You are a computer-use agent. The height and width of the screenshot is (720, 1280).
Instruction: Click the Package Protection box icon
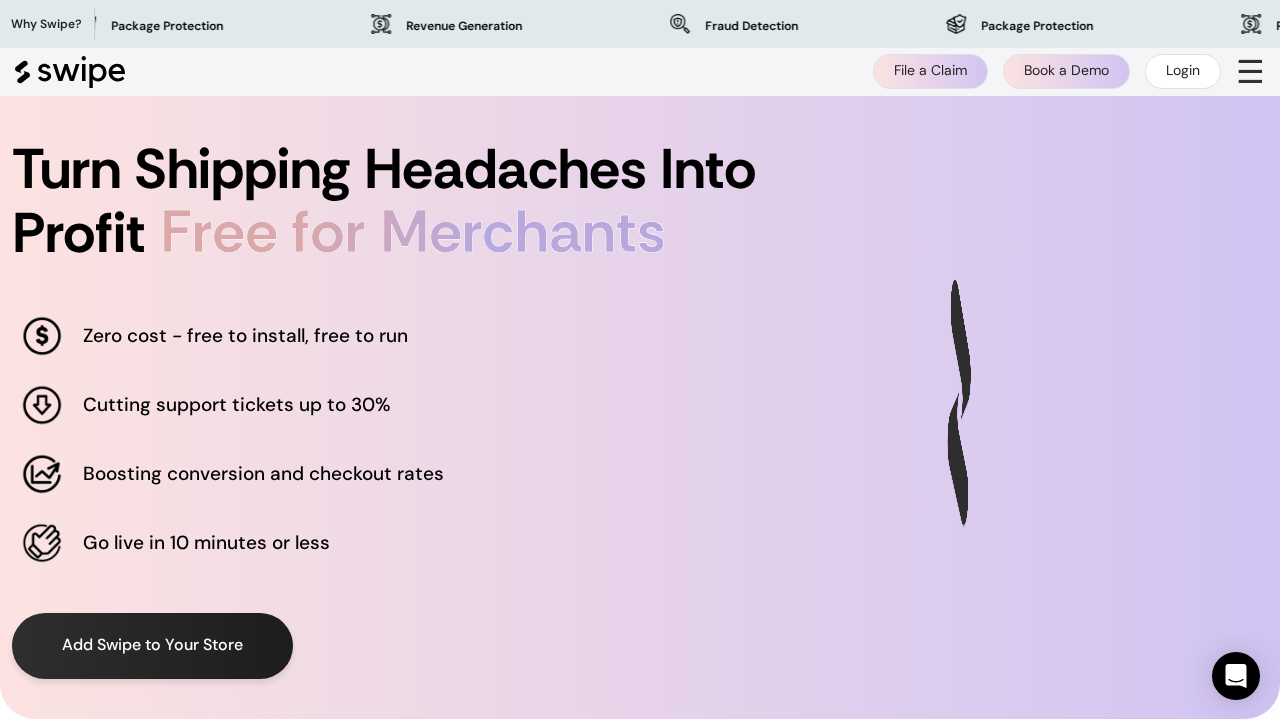click(x=957, y=24)
